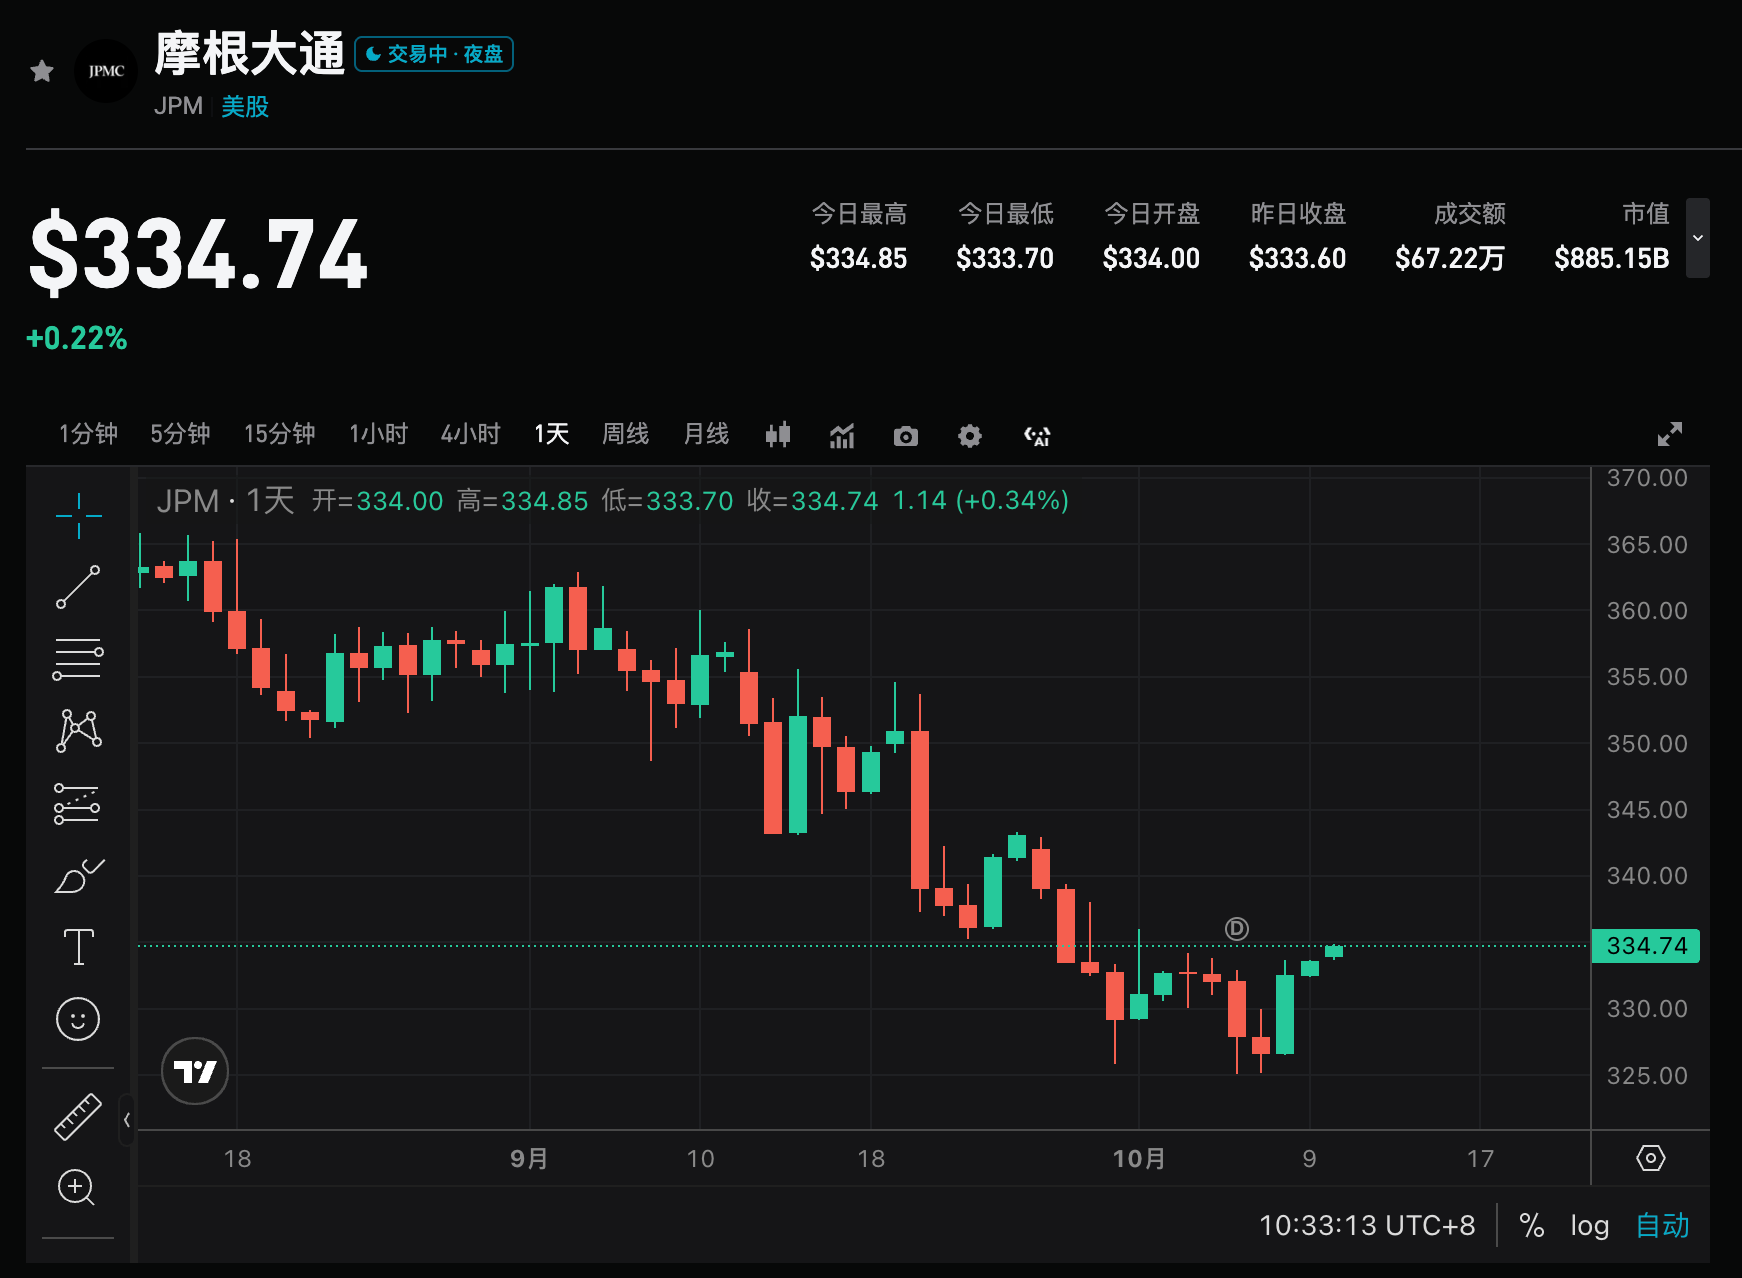
Task: Activate the ruler measure tool
Action: pos(78,1117)
